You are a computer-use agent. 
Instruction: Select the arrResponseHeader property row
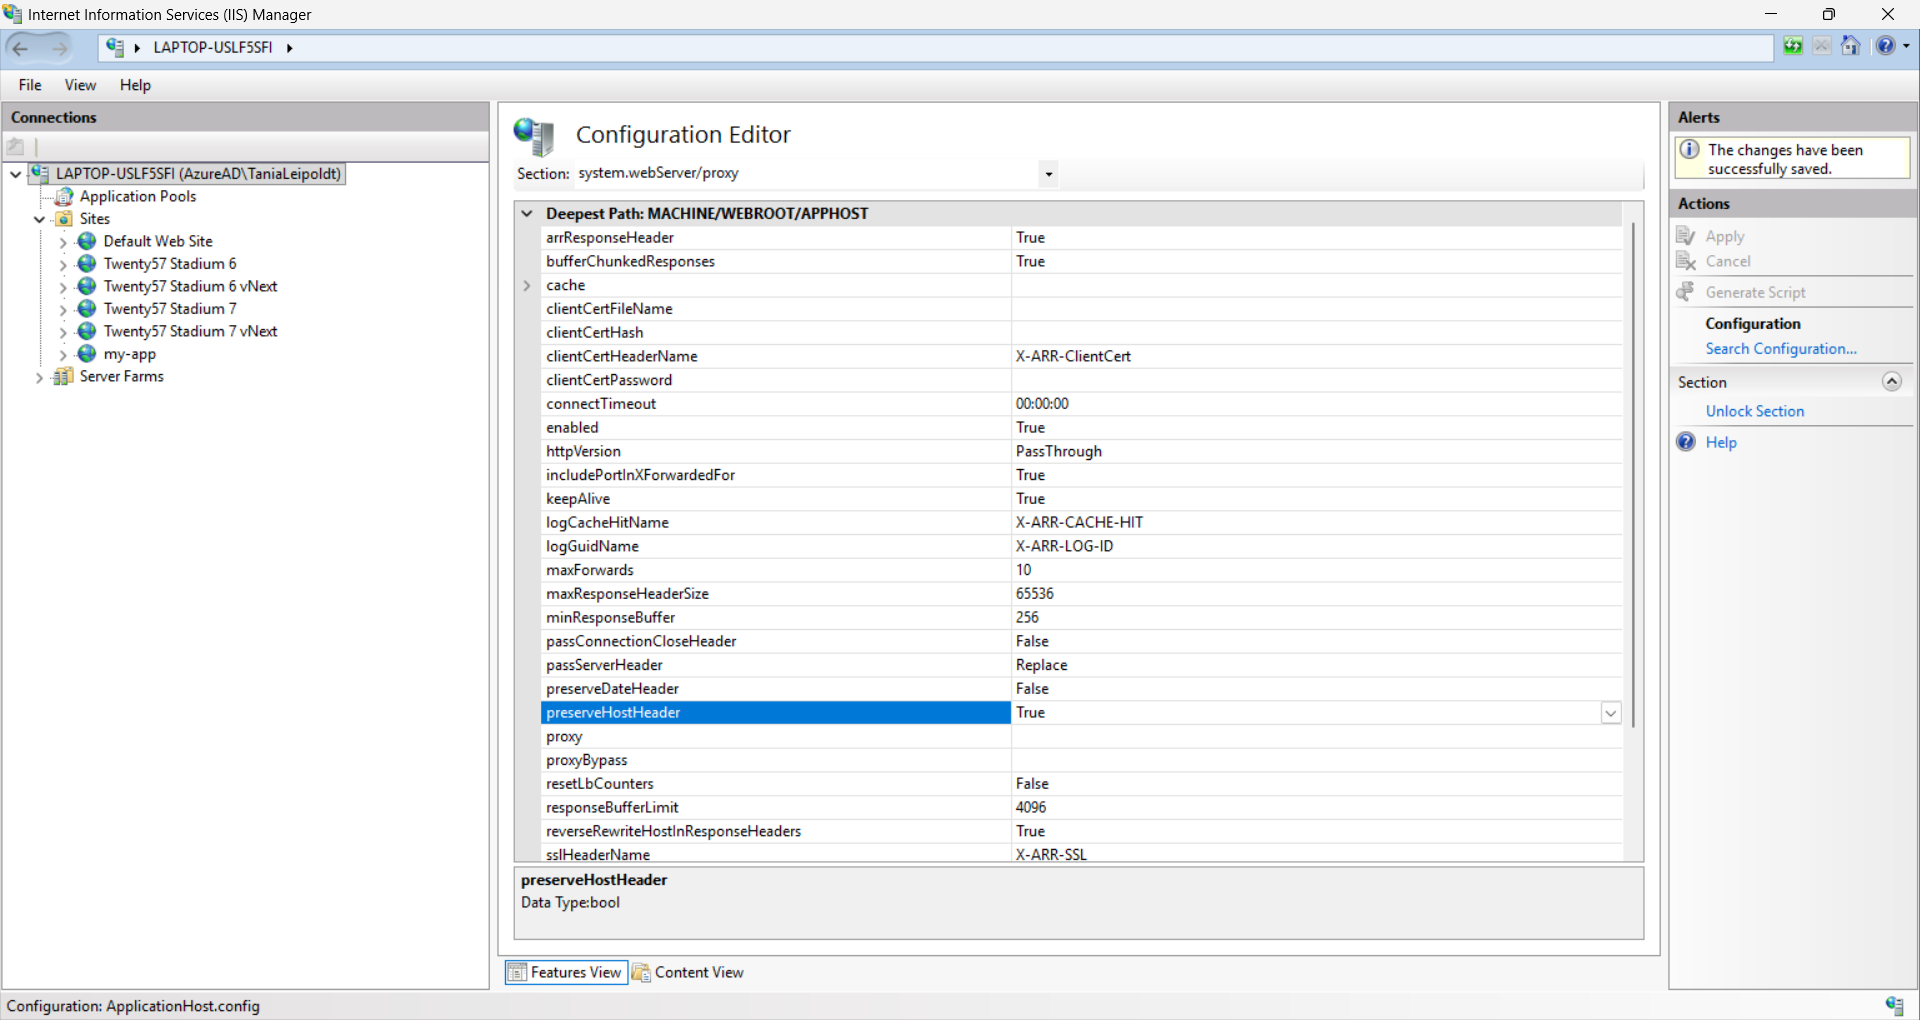[1081, 237]
